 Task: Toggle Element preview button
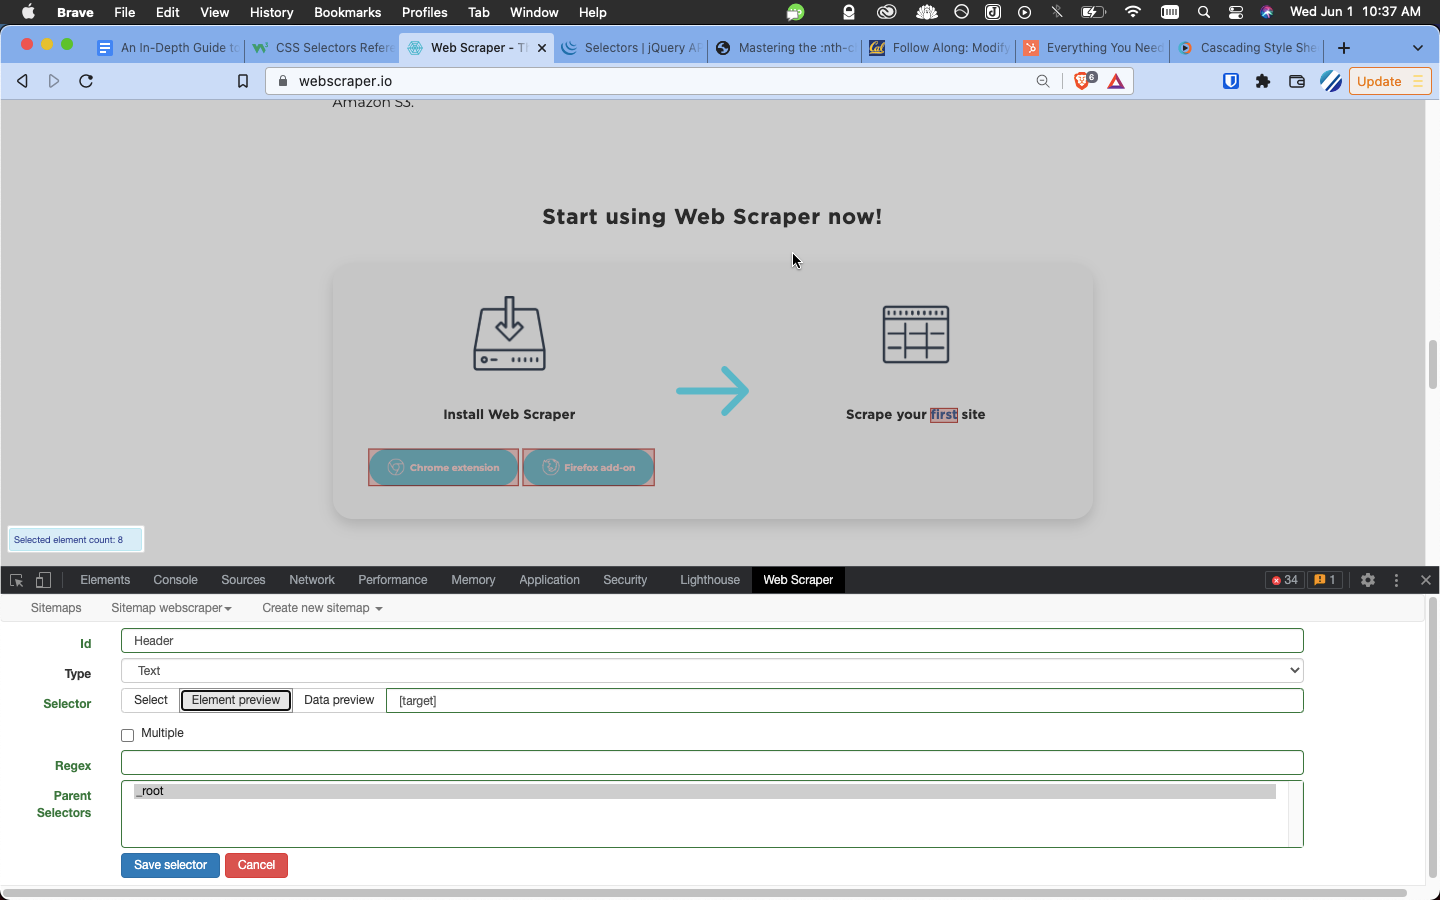236,700
